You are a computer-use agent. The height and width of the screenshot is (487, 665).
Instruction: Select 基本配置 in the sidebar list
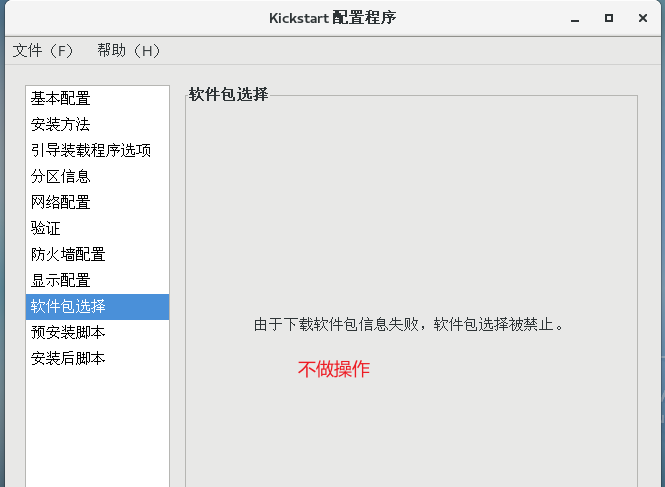[98, 98]
